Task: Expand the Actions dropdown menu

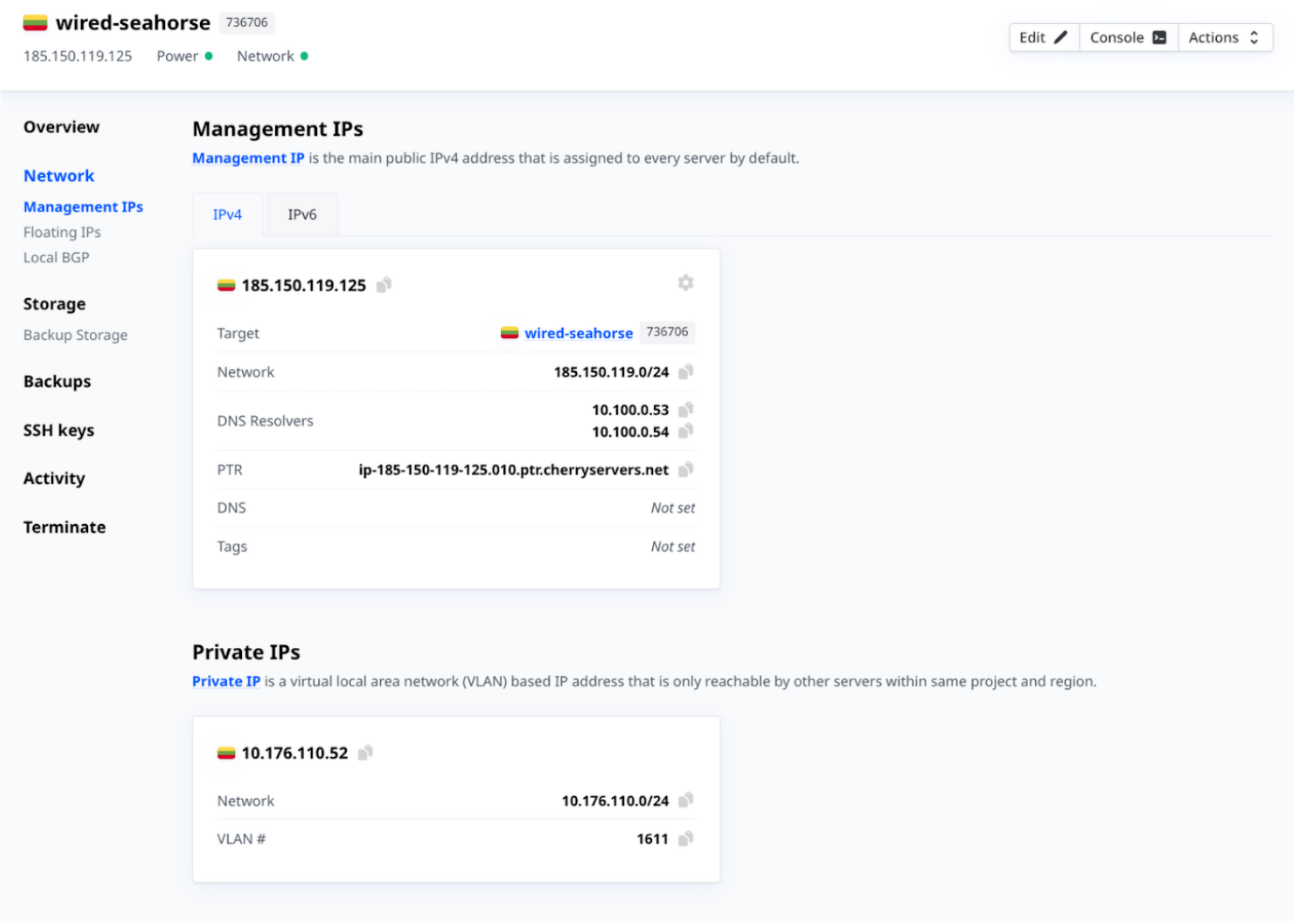Action: click(x=1226, y=38)
